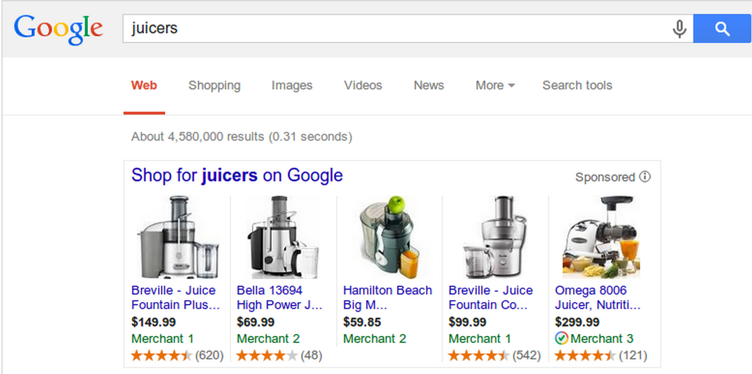
Task: Click the star rating with 121 reviews
Action: pos(585,356)
